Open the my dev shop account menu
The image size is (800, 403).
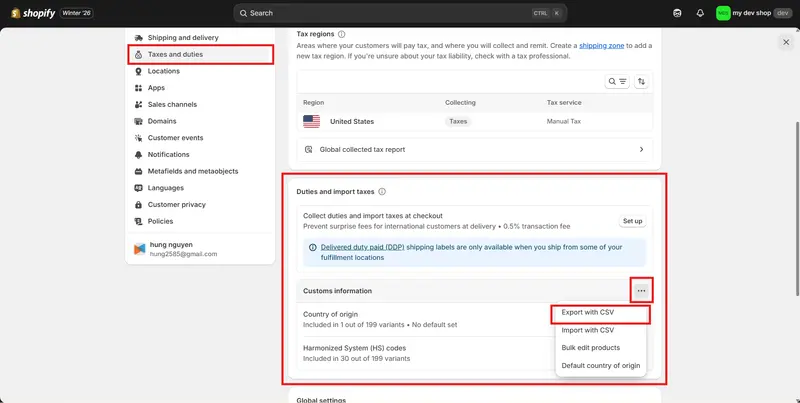click(x=754, y=13)
